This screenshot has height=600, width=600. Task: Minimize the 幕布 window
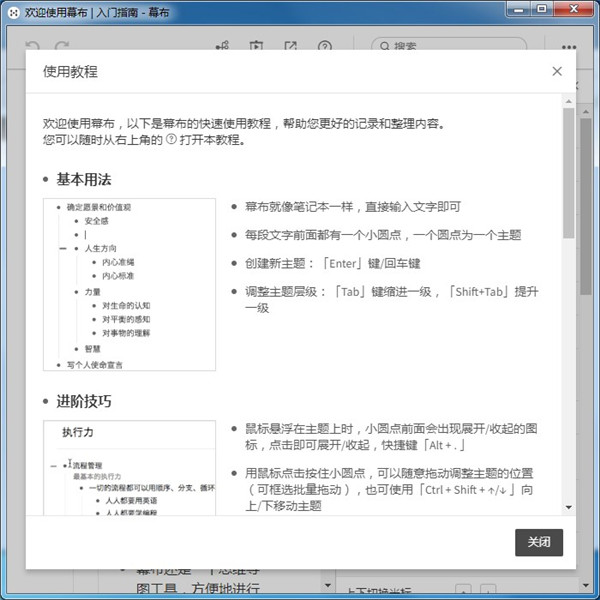pos(518,9)
